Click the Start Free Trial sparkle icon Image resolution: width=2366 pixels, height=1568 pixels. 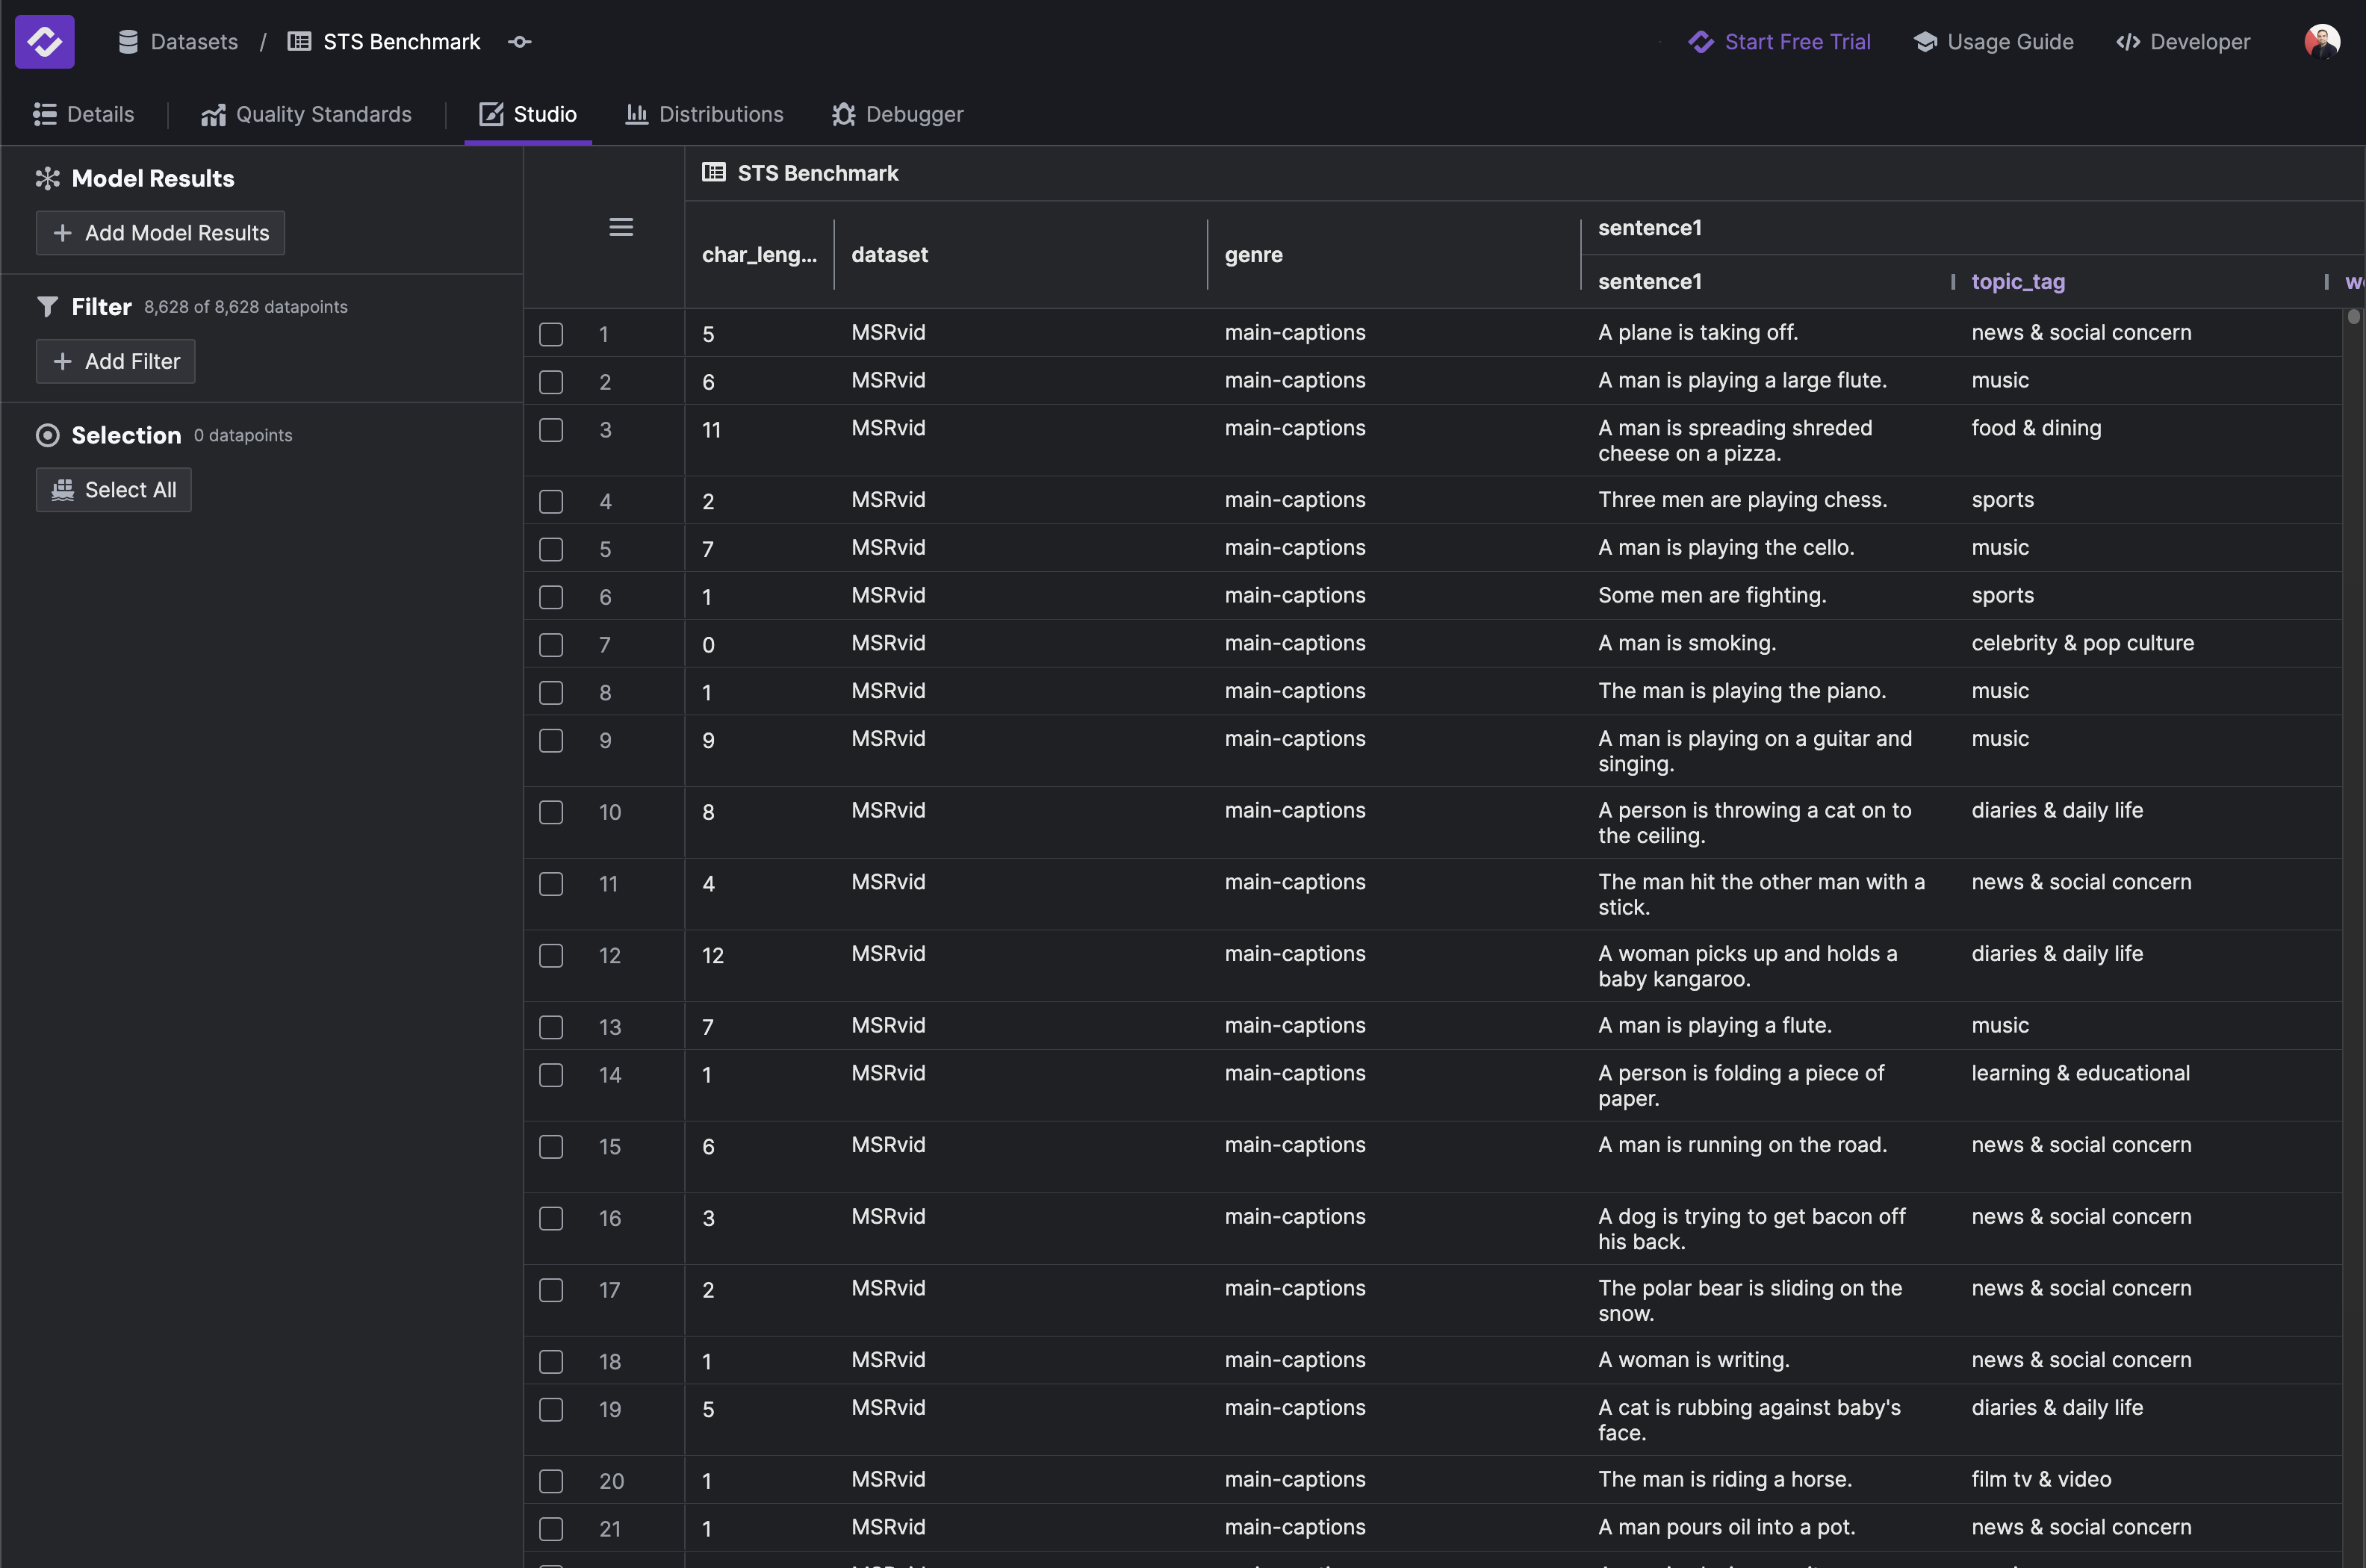[x=1701, y=41]
